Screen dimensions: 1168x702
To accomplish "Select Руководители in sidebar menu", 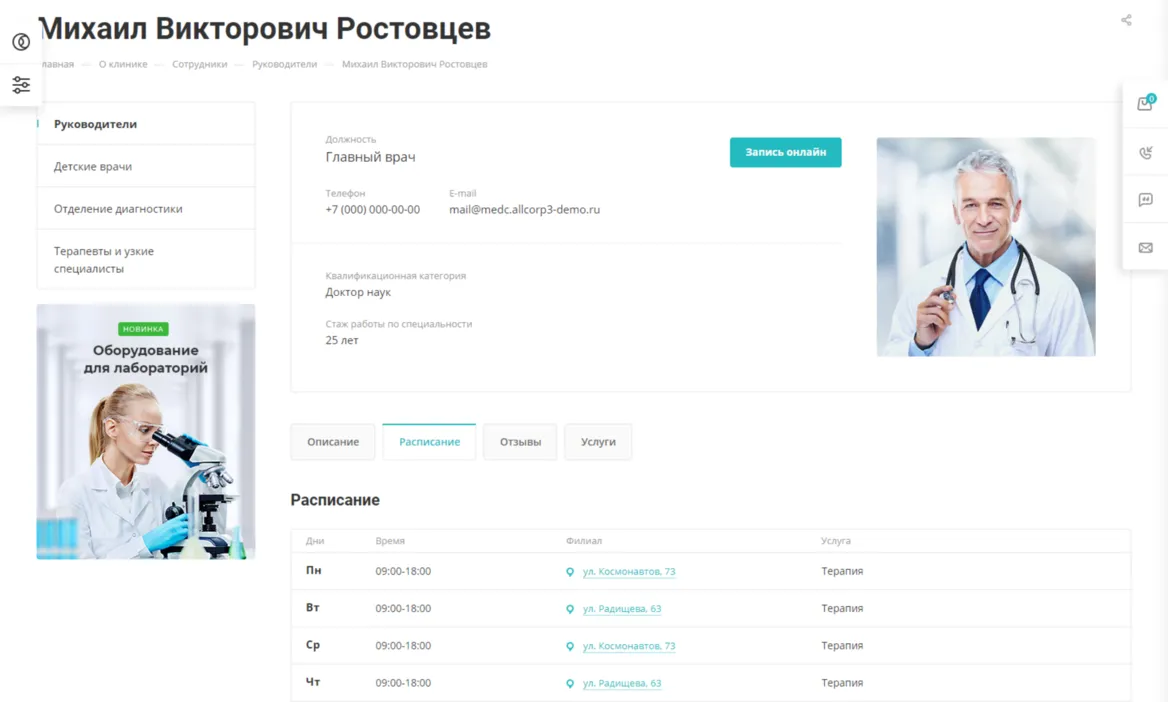I will tap(146, 124).
